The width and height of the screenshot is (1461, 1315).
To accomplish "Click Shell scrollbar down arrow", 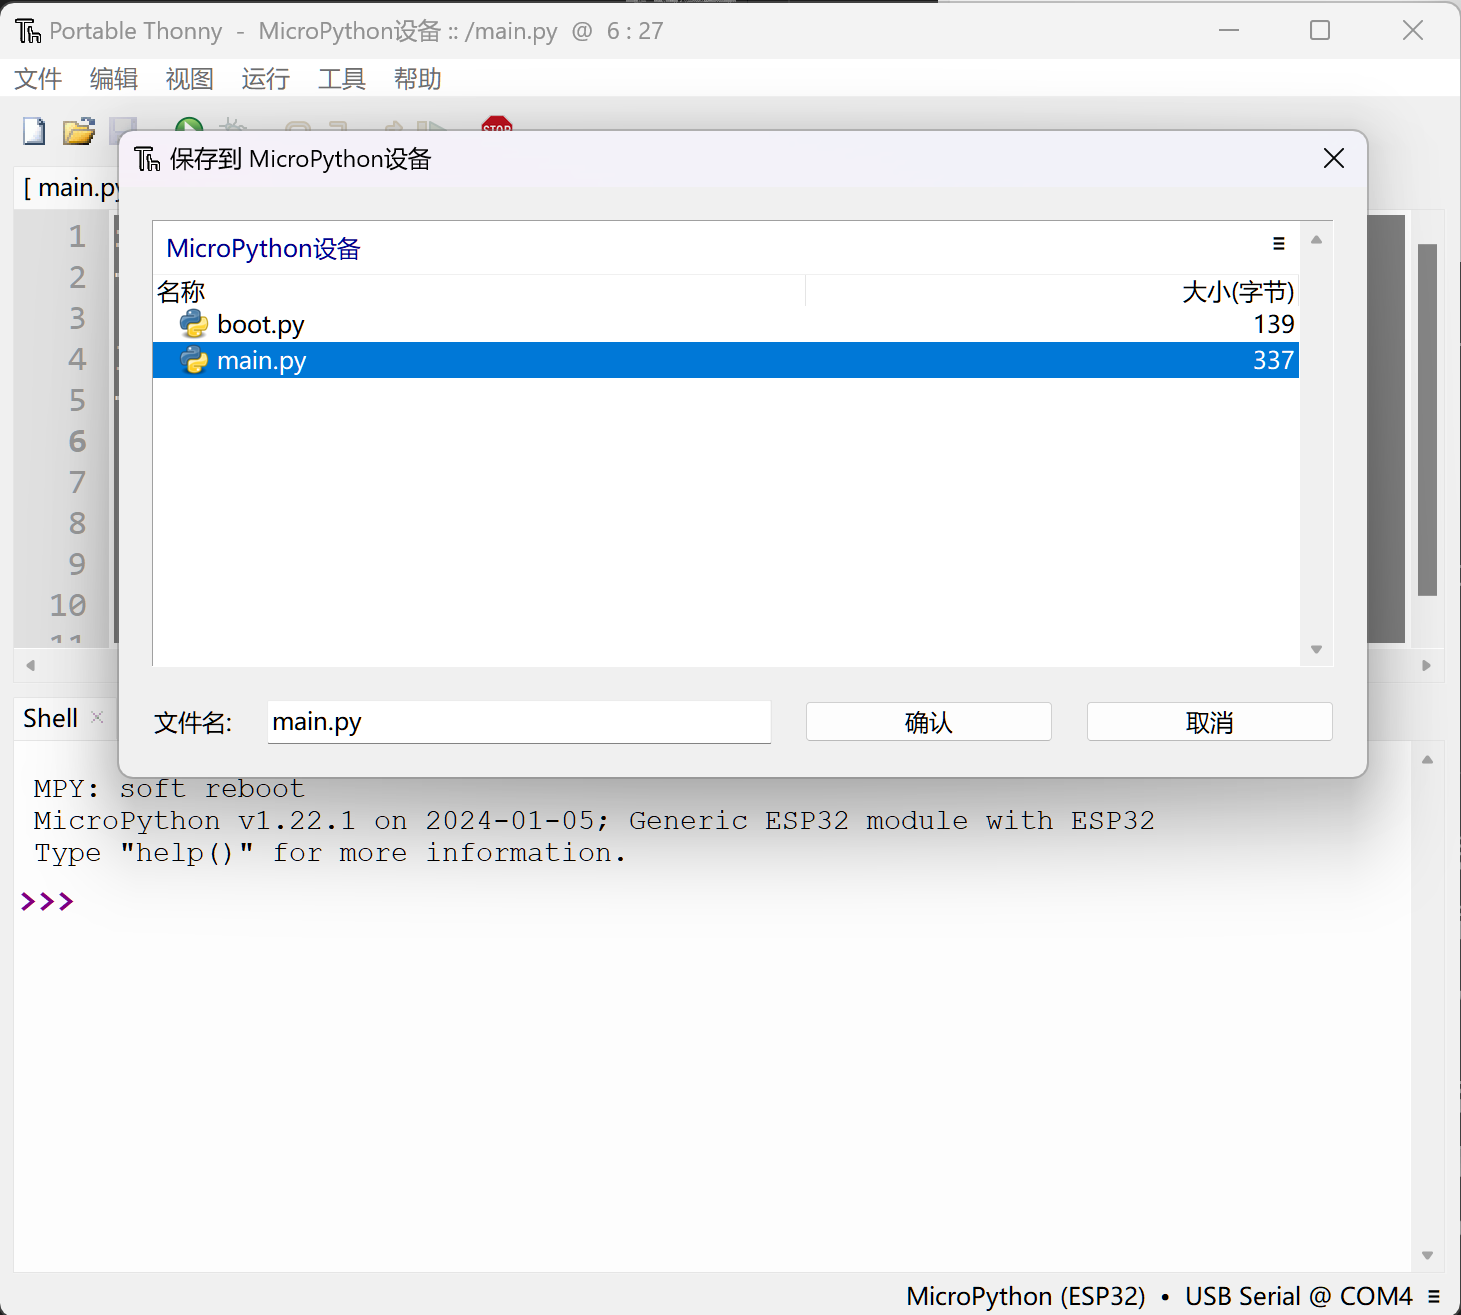I will (x=1428, y=1256).
